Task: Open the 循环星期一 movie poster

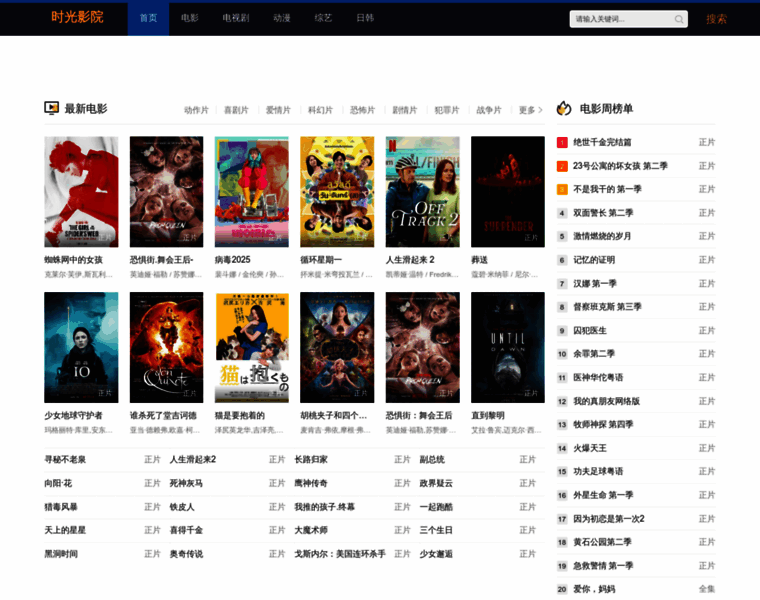Action: pyautogui.click(x=337, y=192)
